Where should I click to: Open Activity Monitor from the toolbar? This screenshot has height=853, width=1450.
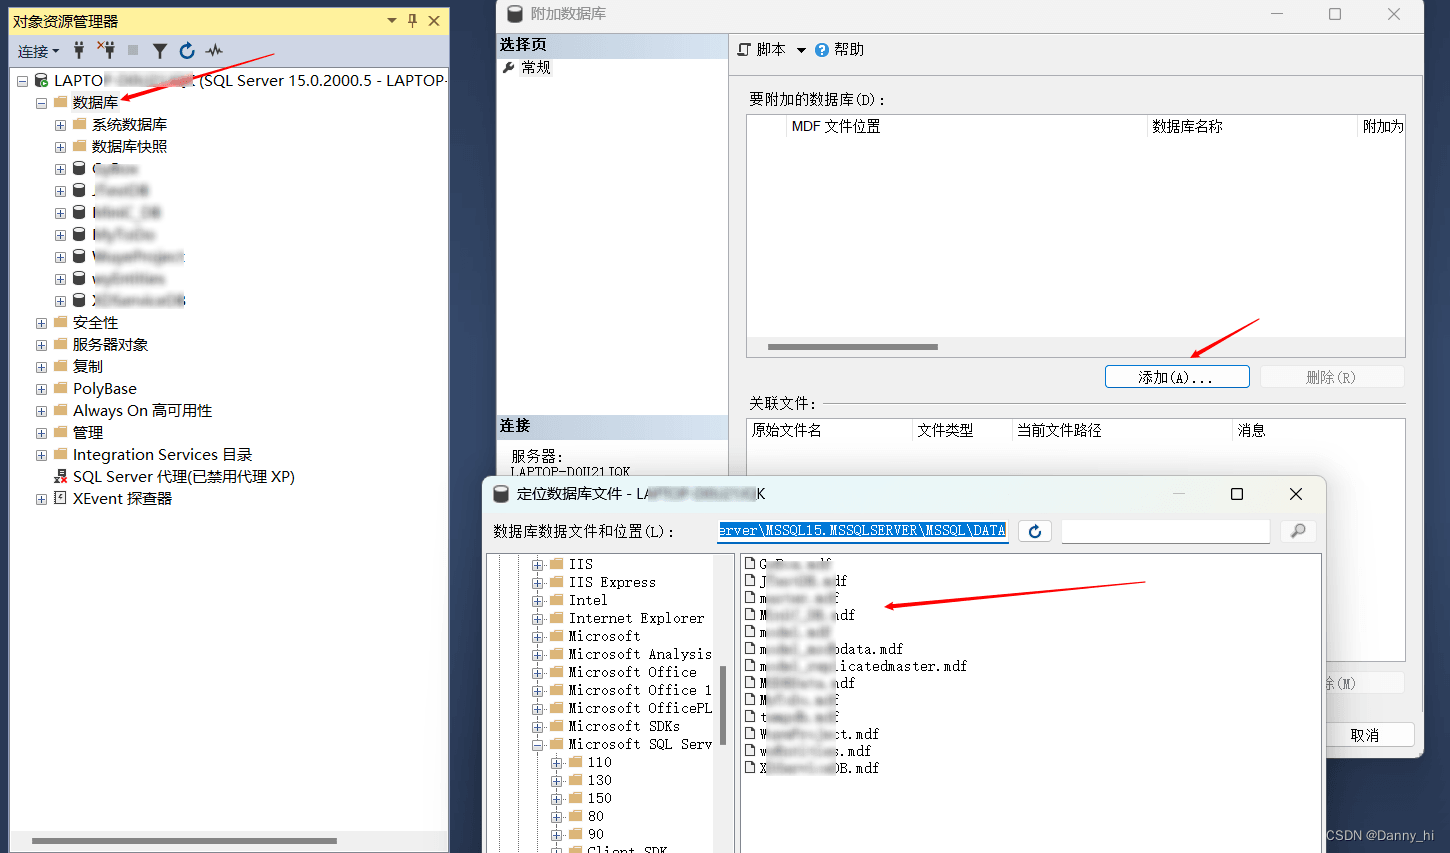point(214,50)
